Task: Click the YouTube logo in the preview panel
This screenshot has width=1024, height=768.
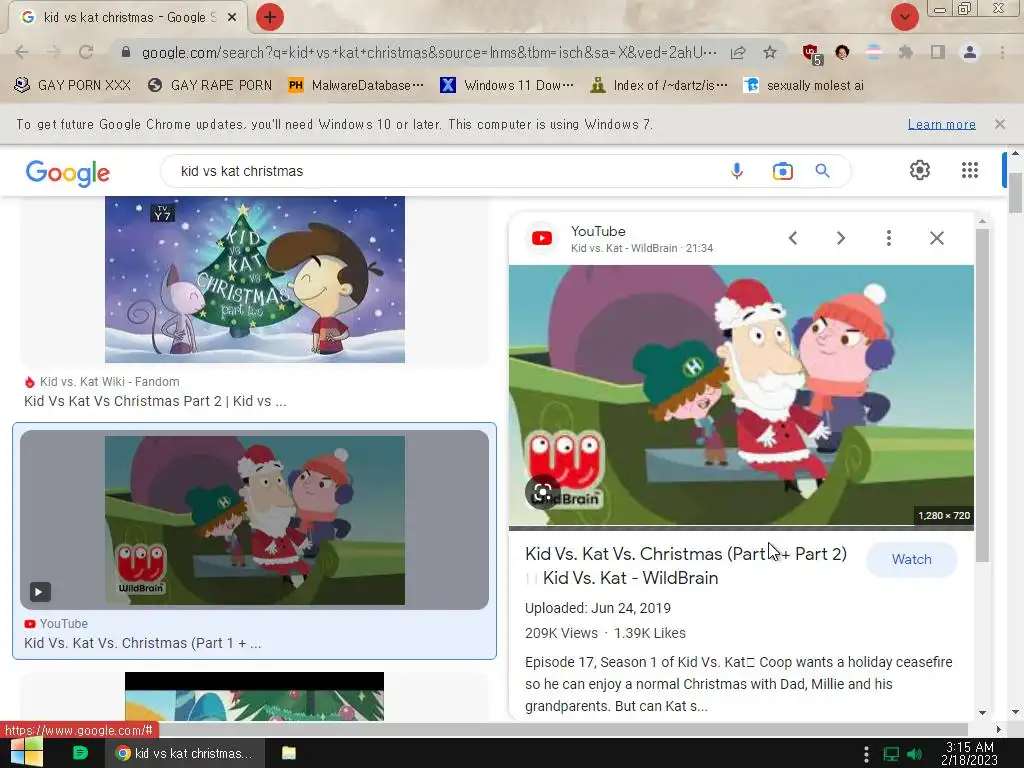Action: pyautogui.click(x=542, y=238)
